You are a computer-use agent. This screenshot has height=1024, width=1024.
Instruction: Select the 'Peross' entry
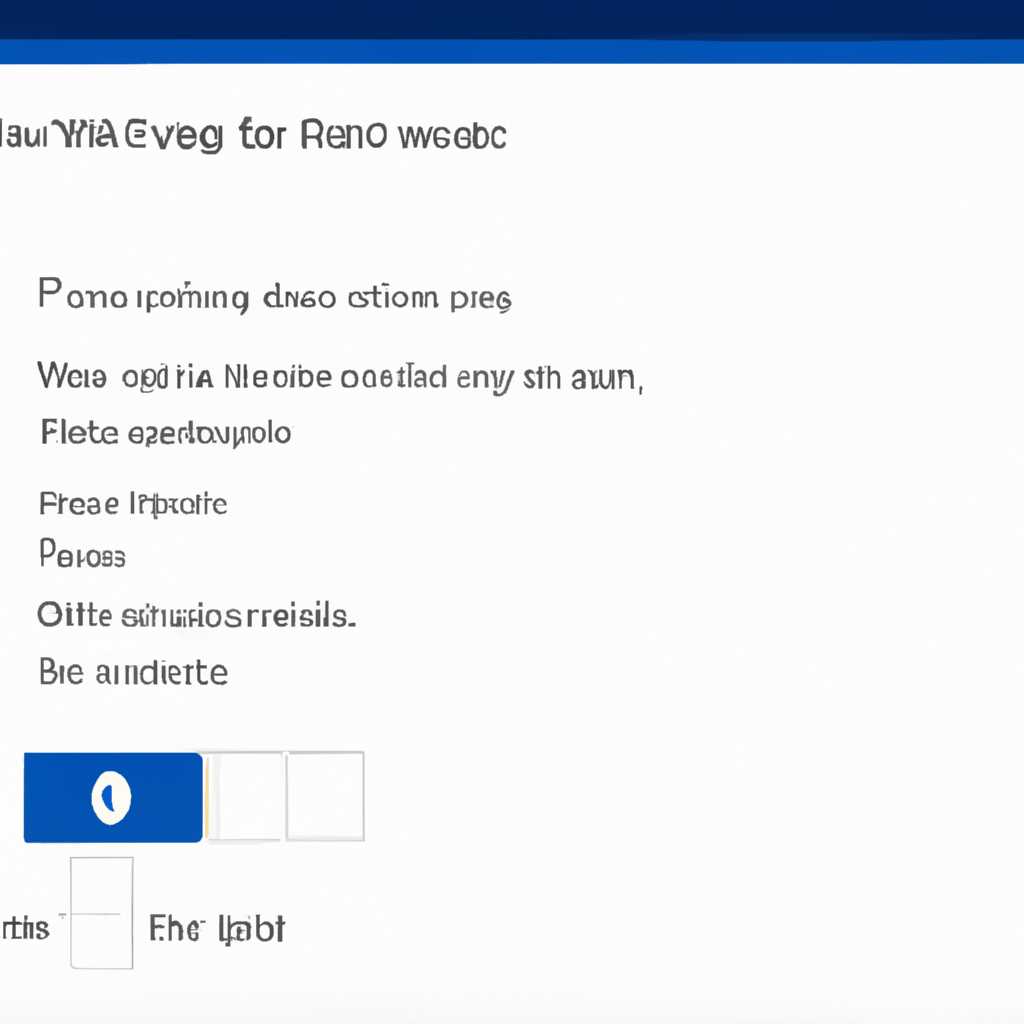tap(82, 554)
